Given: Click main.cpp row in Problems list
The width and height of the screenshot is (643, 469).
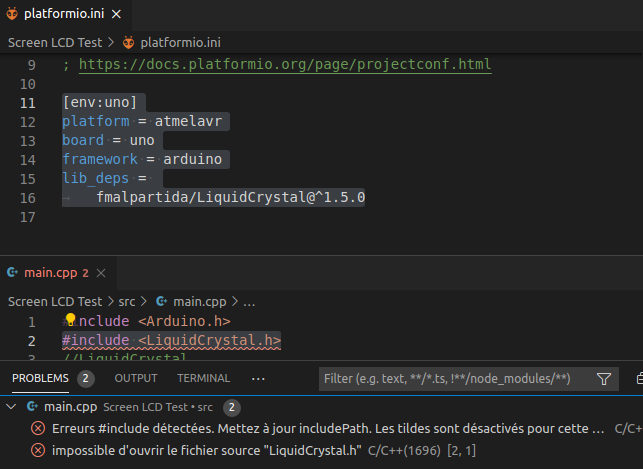Looking at the screenshot, I should 322,407.
